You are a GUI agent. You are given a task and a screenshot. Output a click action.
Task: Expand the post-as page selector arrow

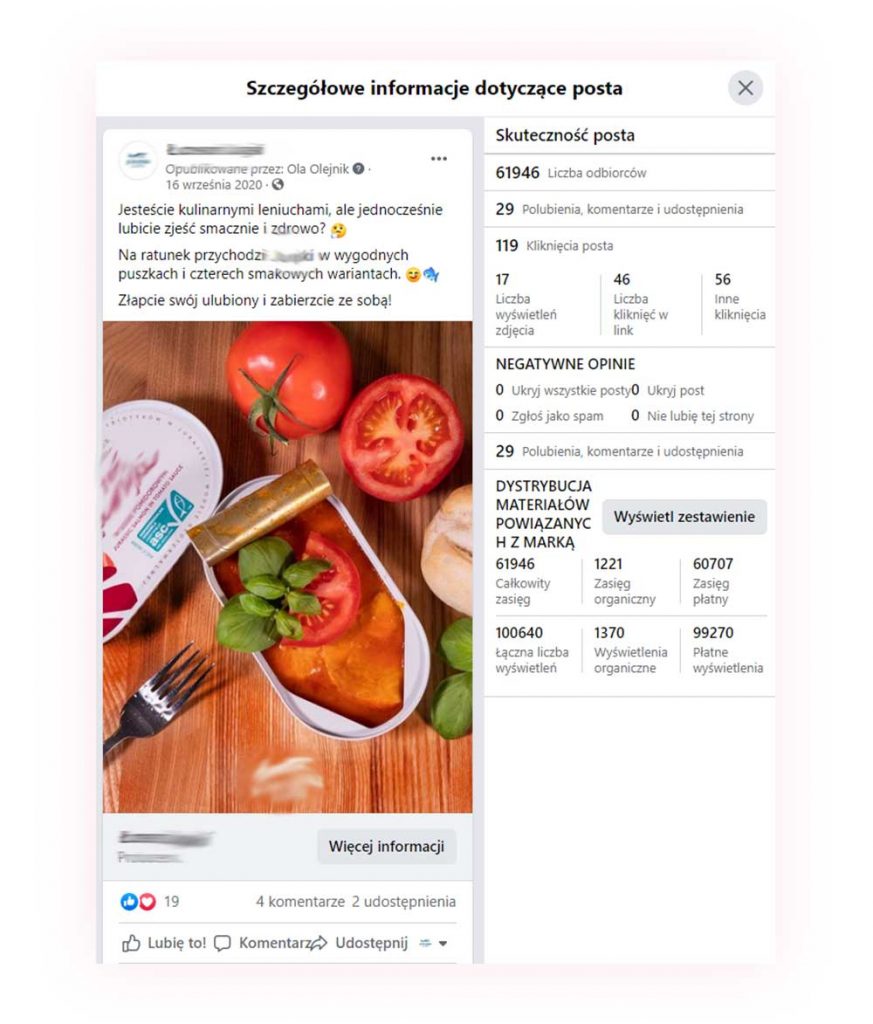[443, 944]
